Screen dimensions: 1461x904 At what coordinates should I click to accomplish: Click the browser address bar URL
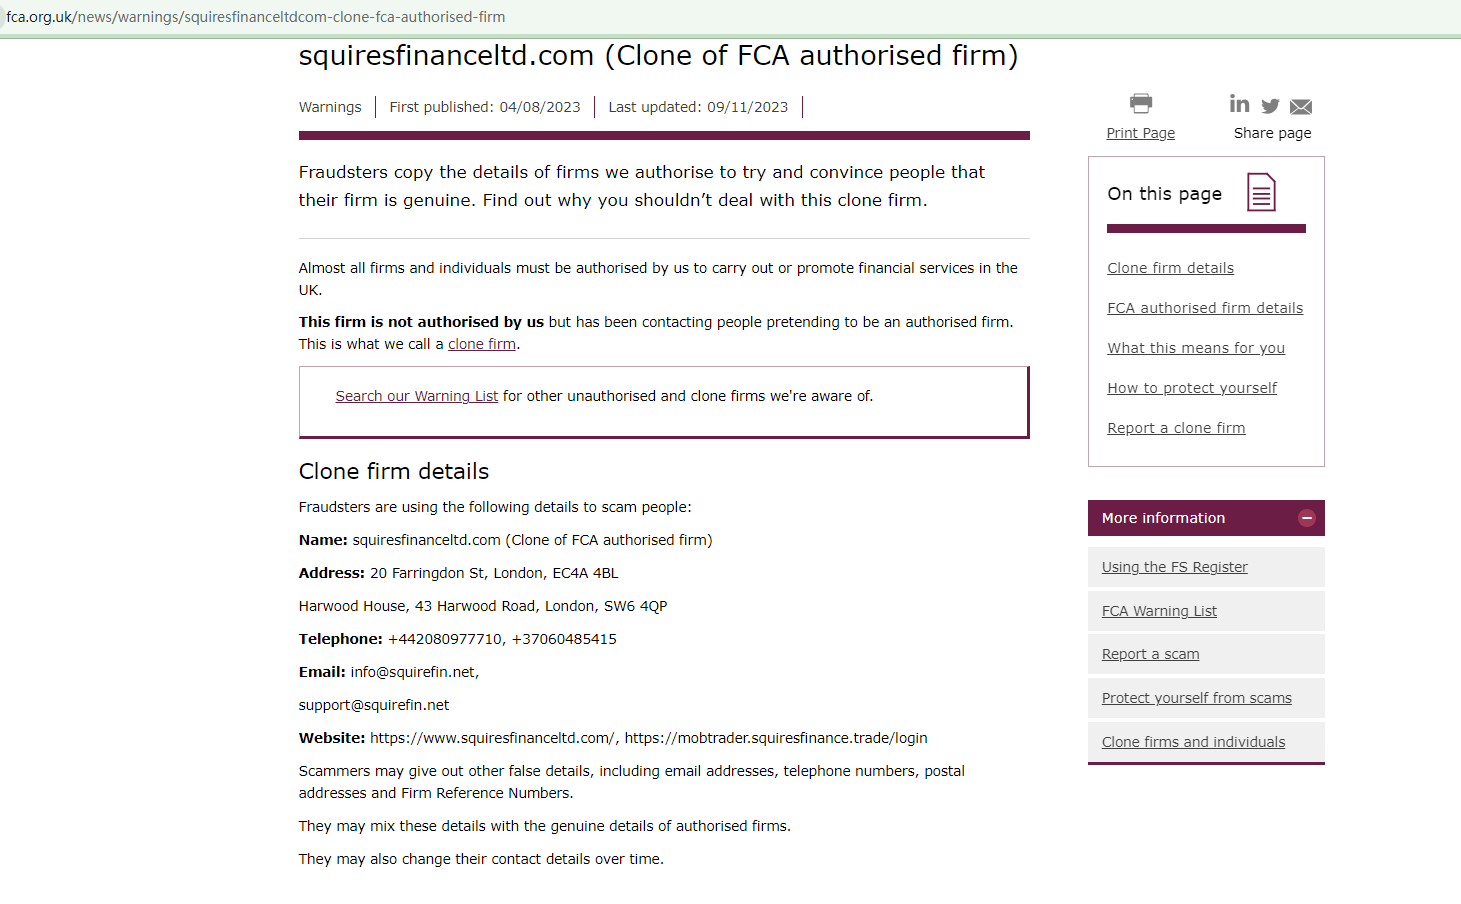[x=256, y=17]
